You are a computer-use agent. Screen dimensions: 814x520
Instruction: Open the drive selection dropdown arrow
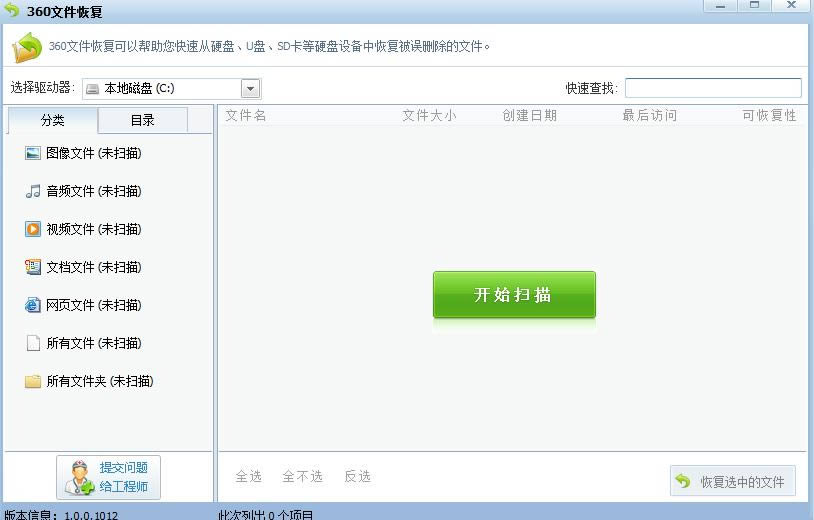(x=250, y=89)
